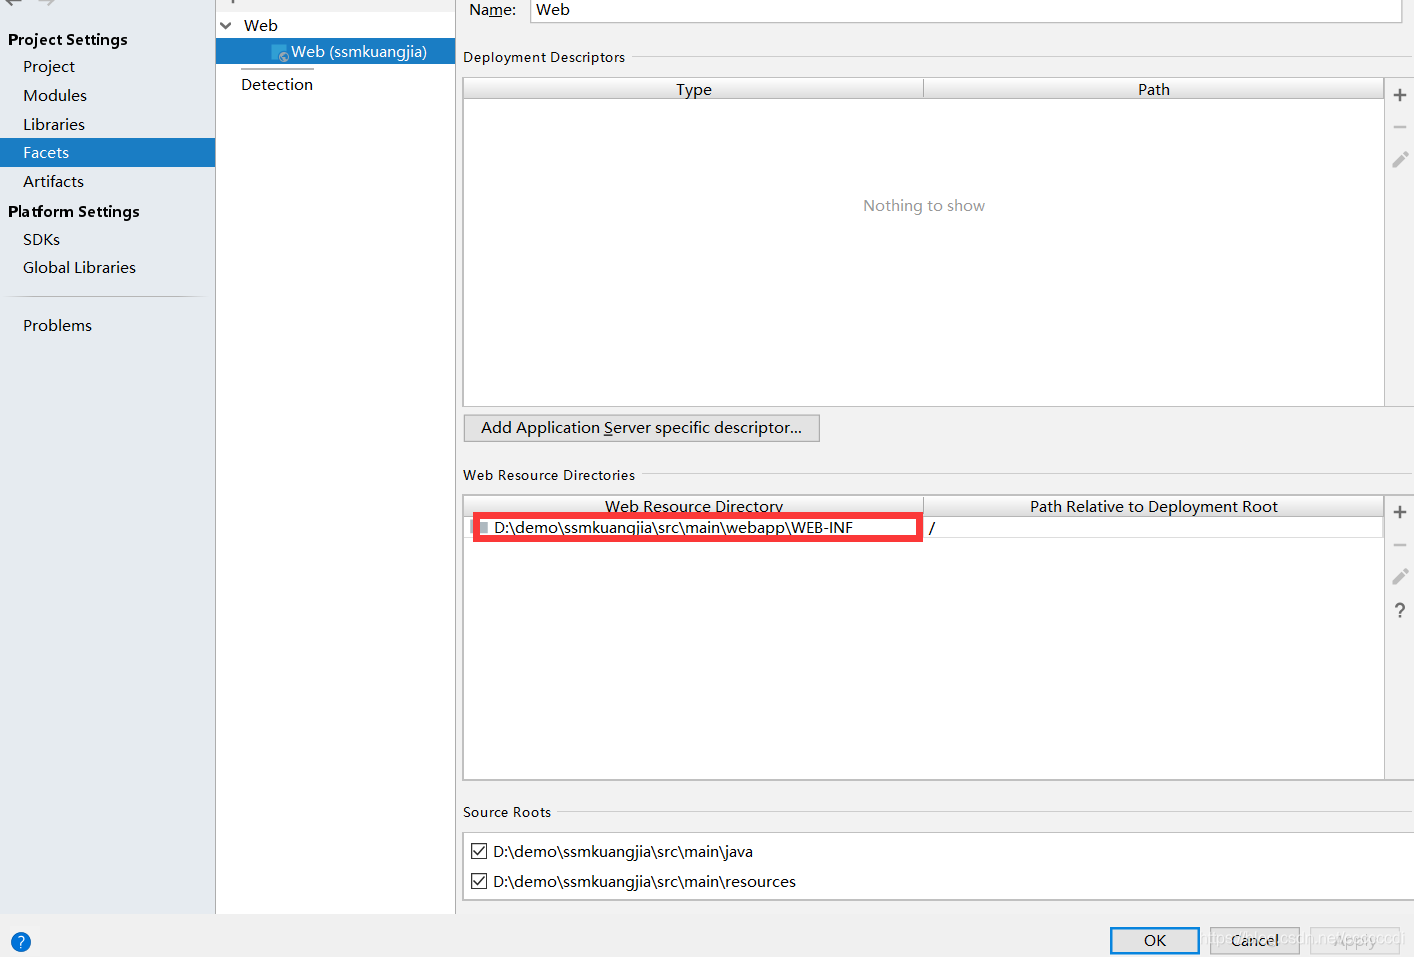
Task: Toggle source root src\main\java checkbox
Action: click(x=479, y=851)
